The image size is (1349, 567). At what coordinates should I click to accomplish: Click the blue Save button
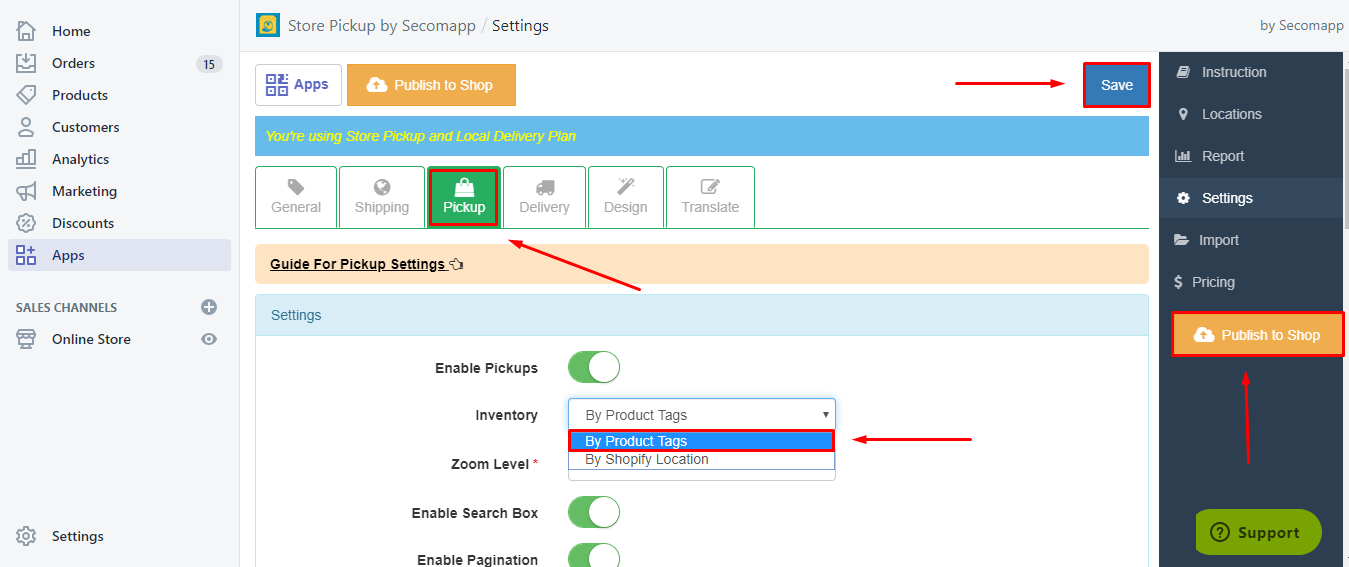point(1117,85)
